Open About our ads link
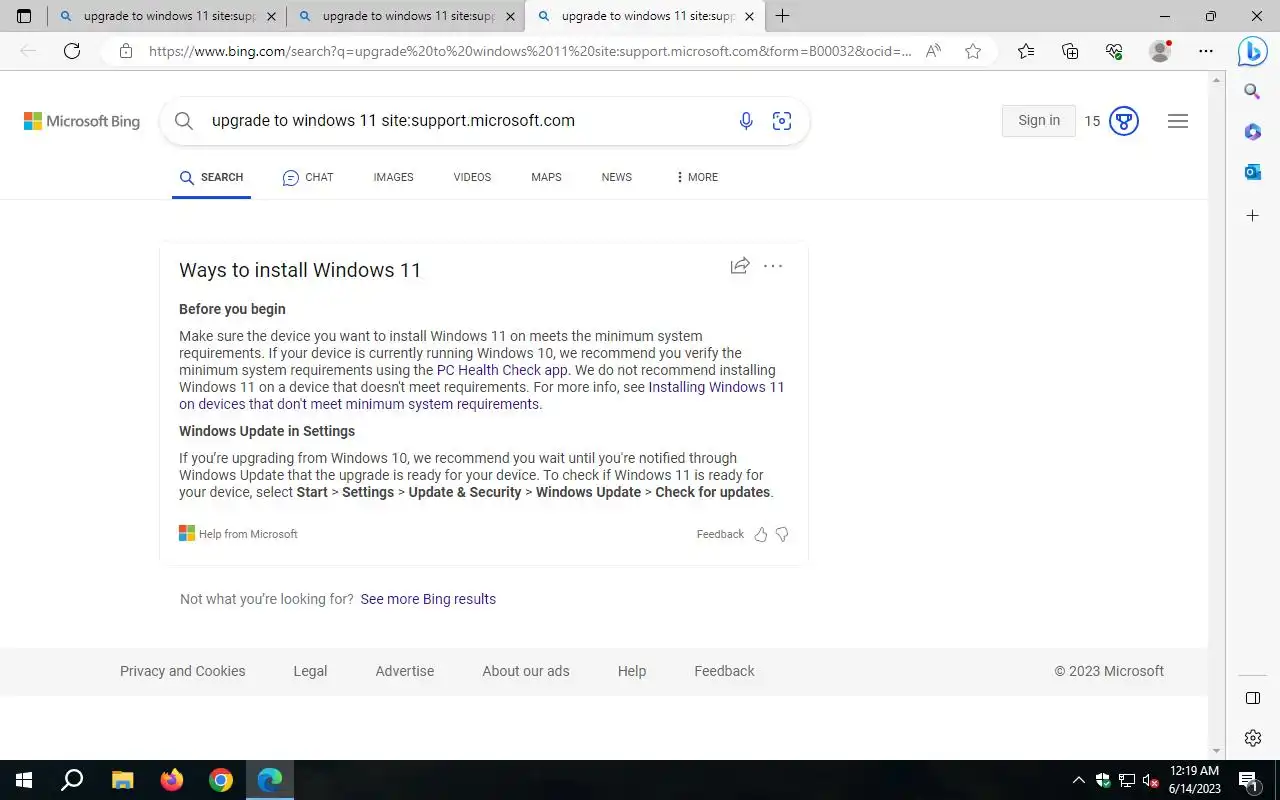The width and height of the screenshot is (1280, 800). click(526, 671)
